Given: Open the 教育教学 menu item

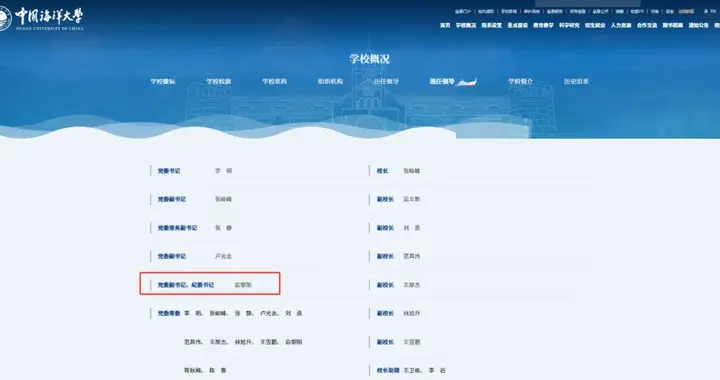Looking at the screenshot, I should [x=543, y=25].
